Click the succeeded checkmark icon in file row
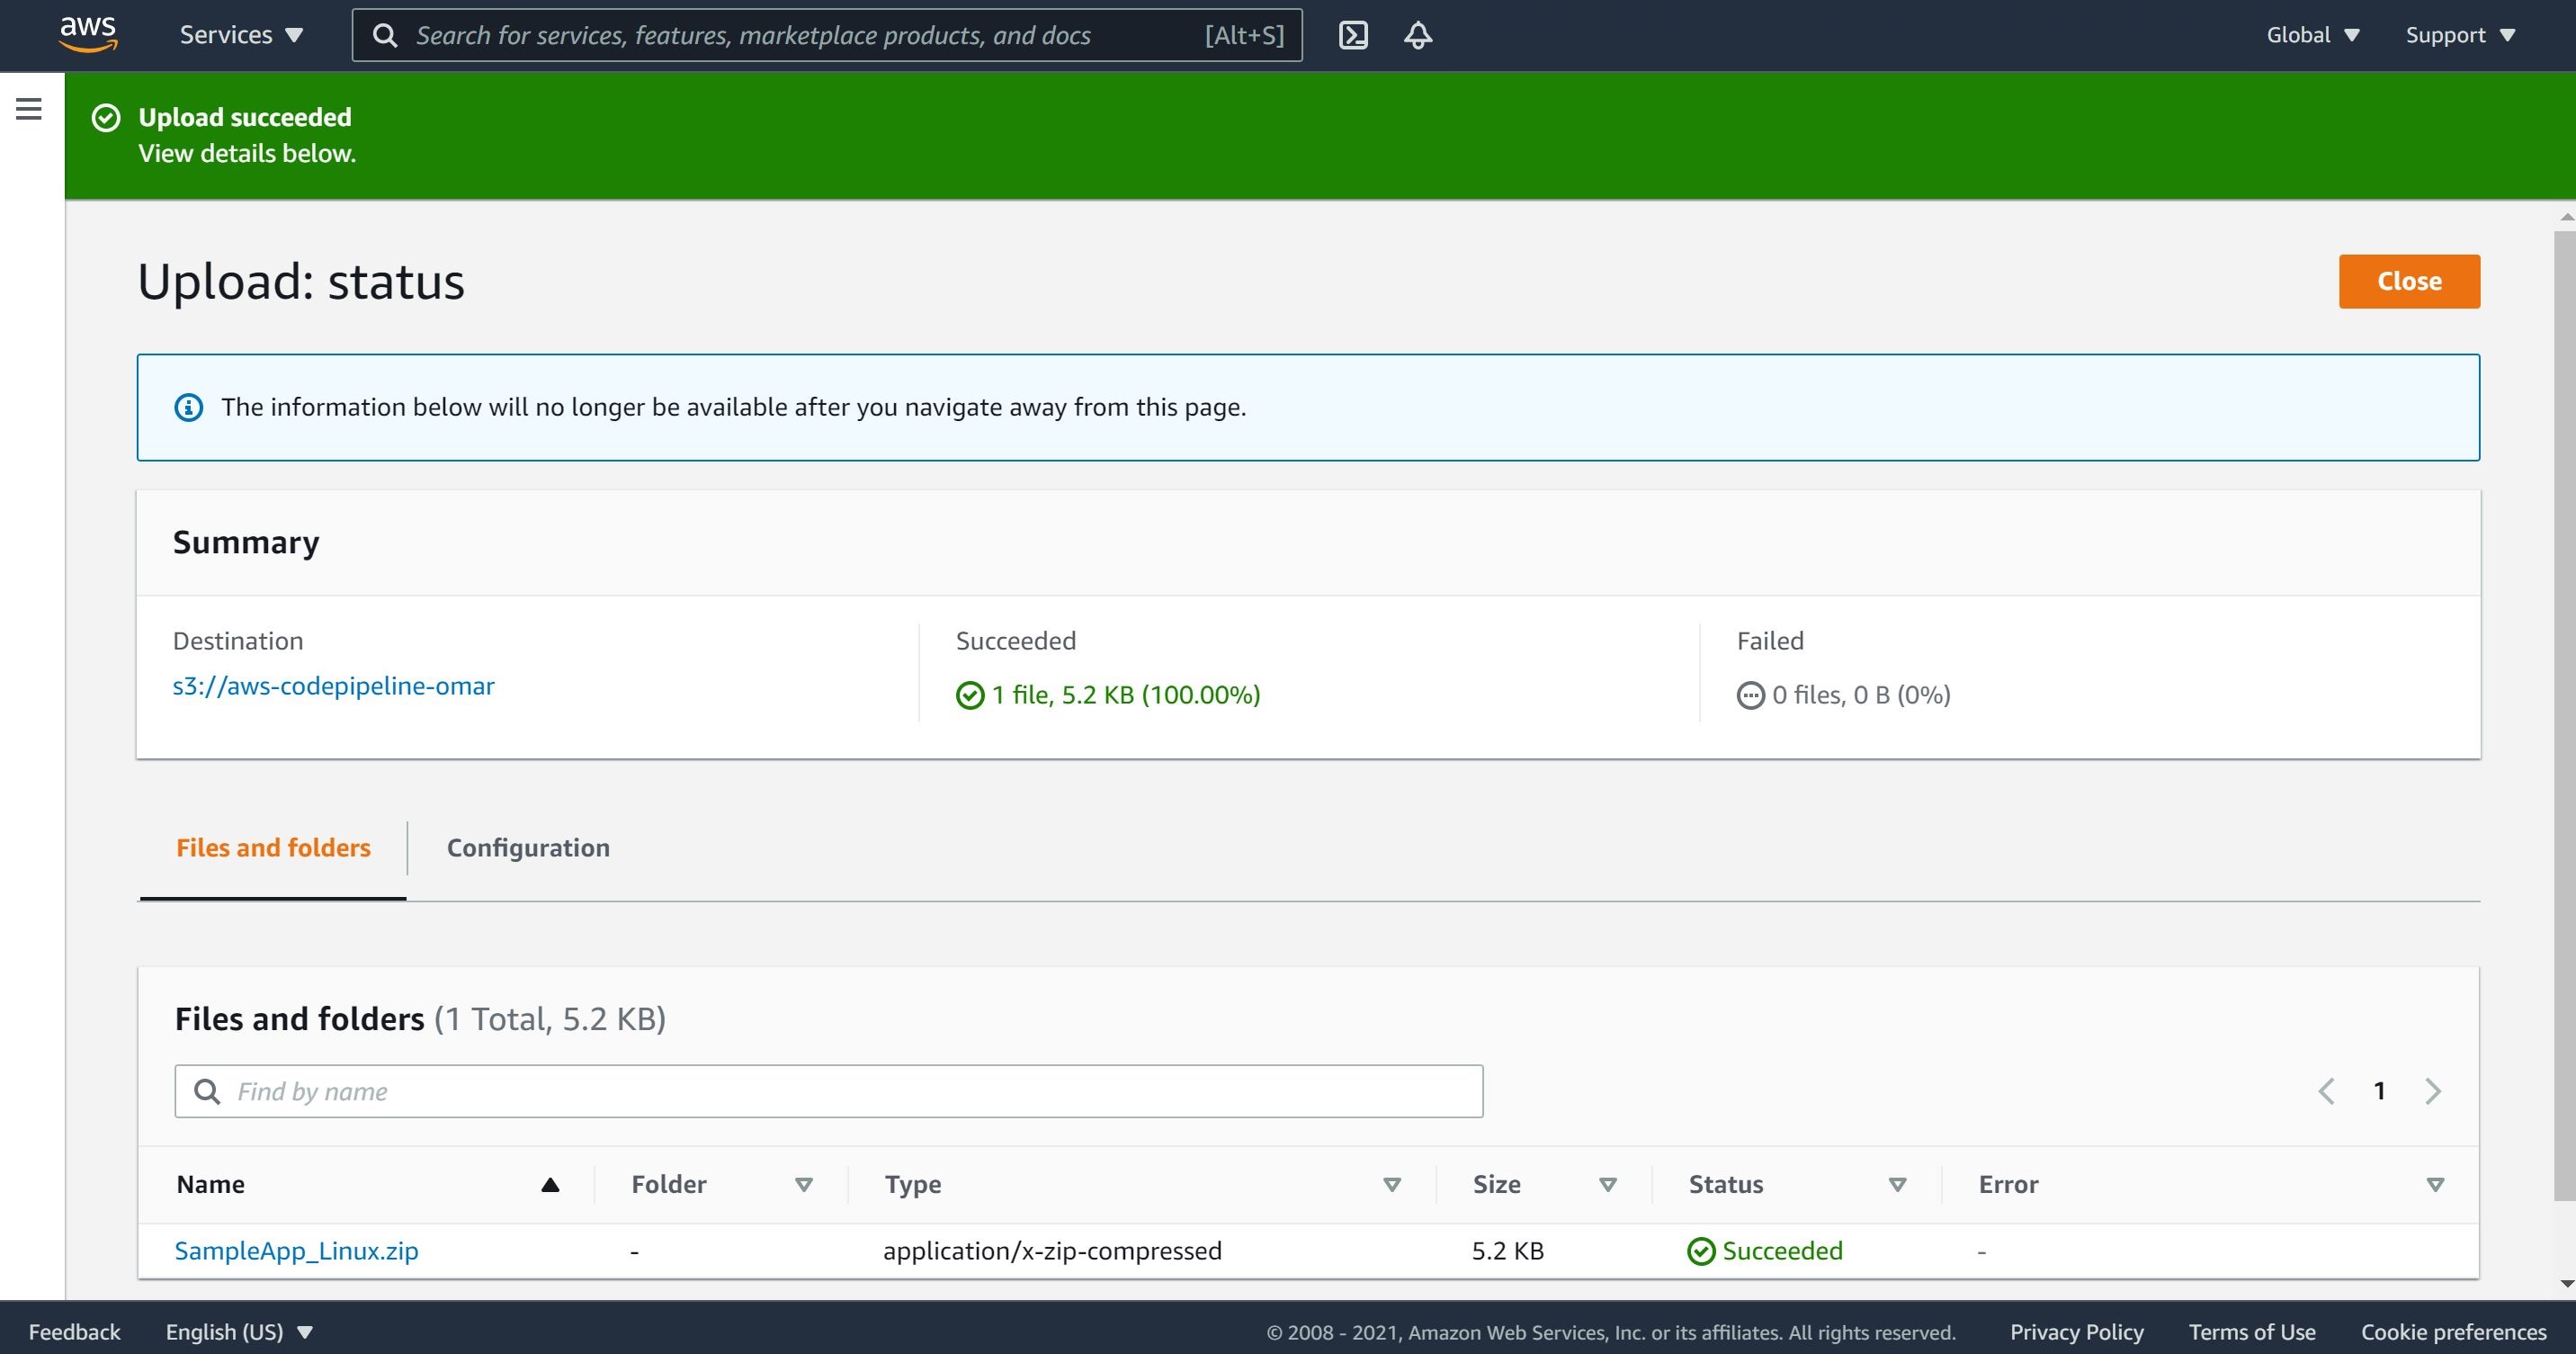The height and width of the screenshot is (1354, 2576). 1698,1251
